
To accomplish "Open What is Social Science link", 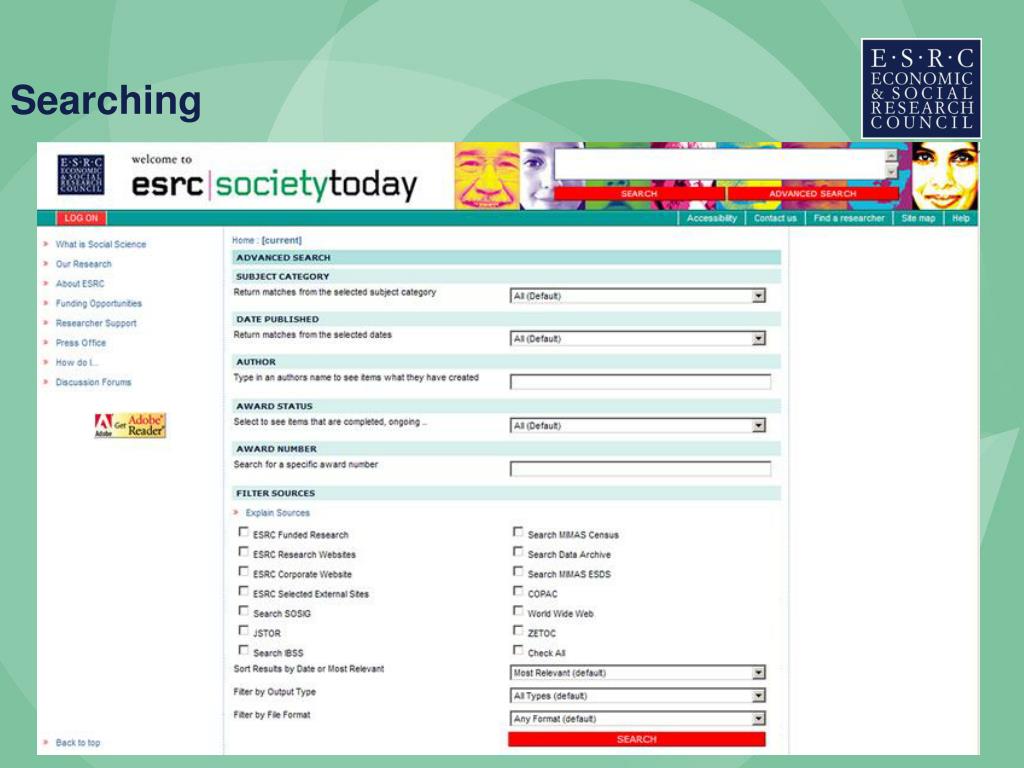I will pos(101,244).
